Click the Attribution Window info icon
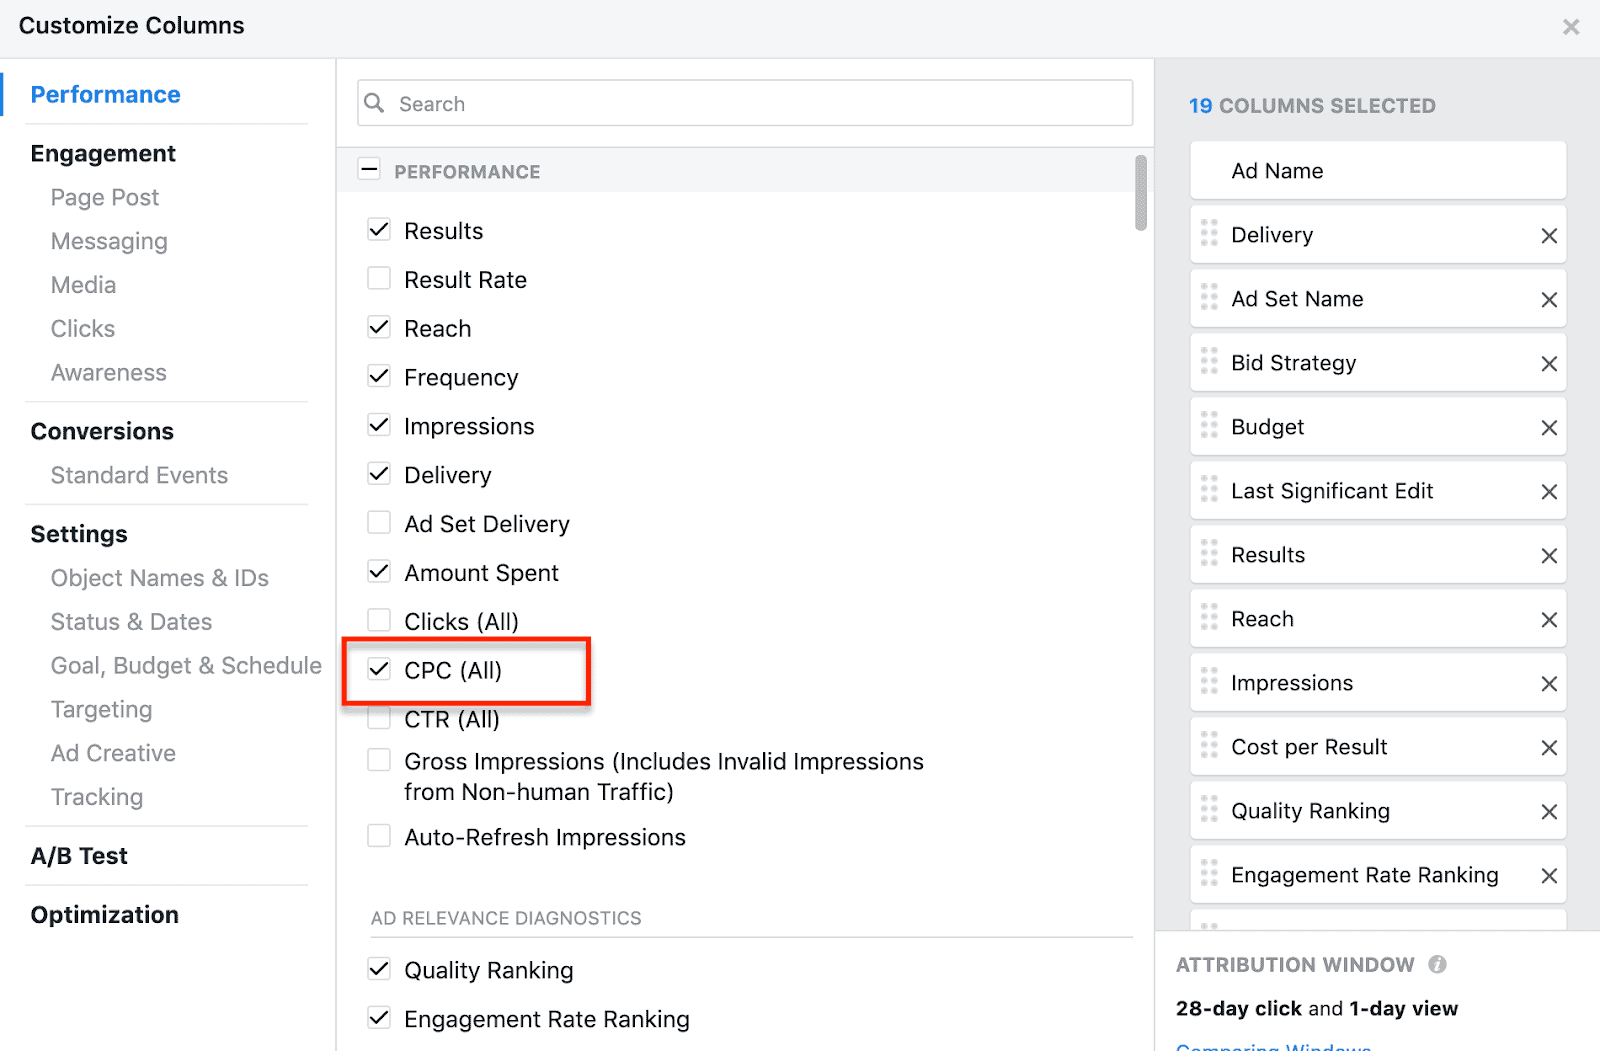Viewport: 1600px width, 1051px height. click(x=1437, y=964)
